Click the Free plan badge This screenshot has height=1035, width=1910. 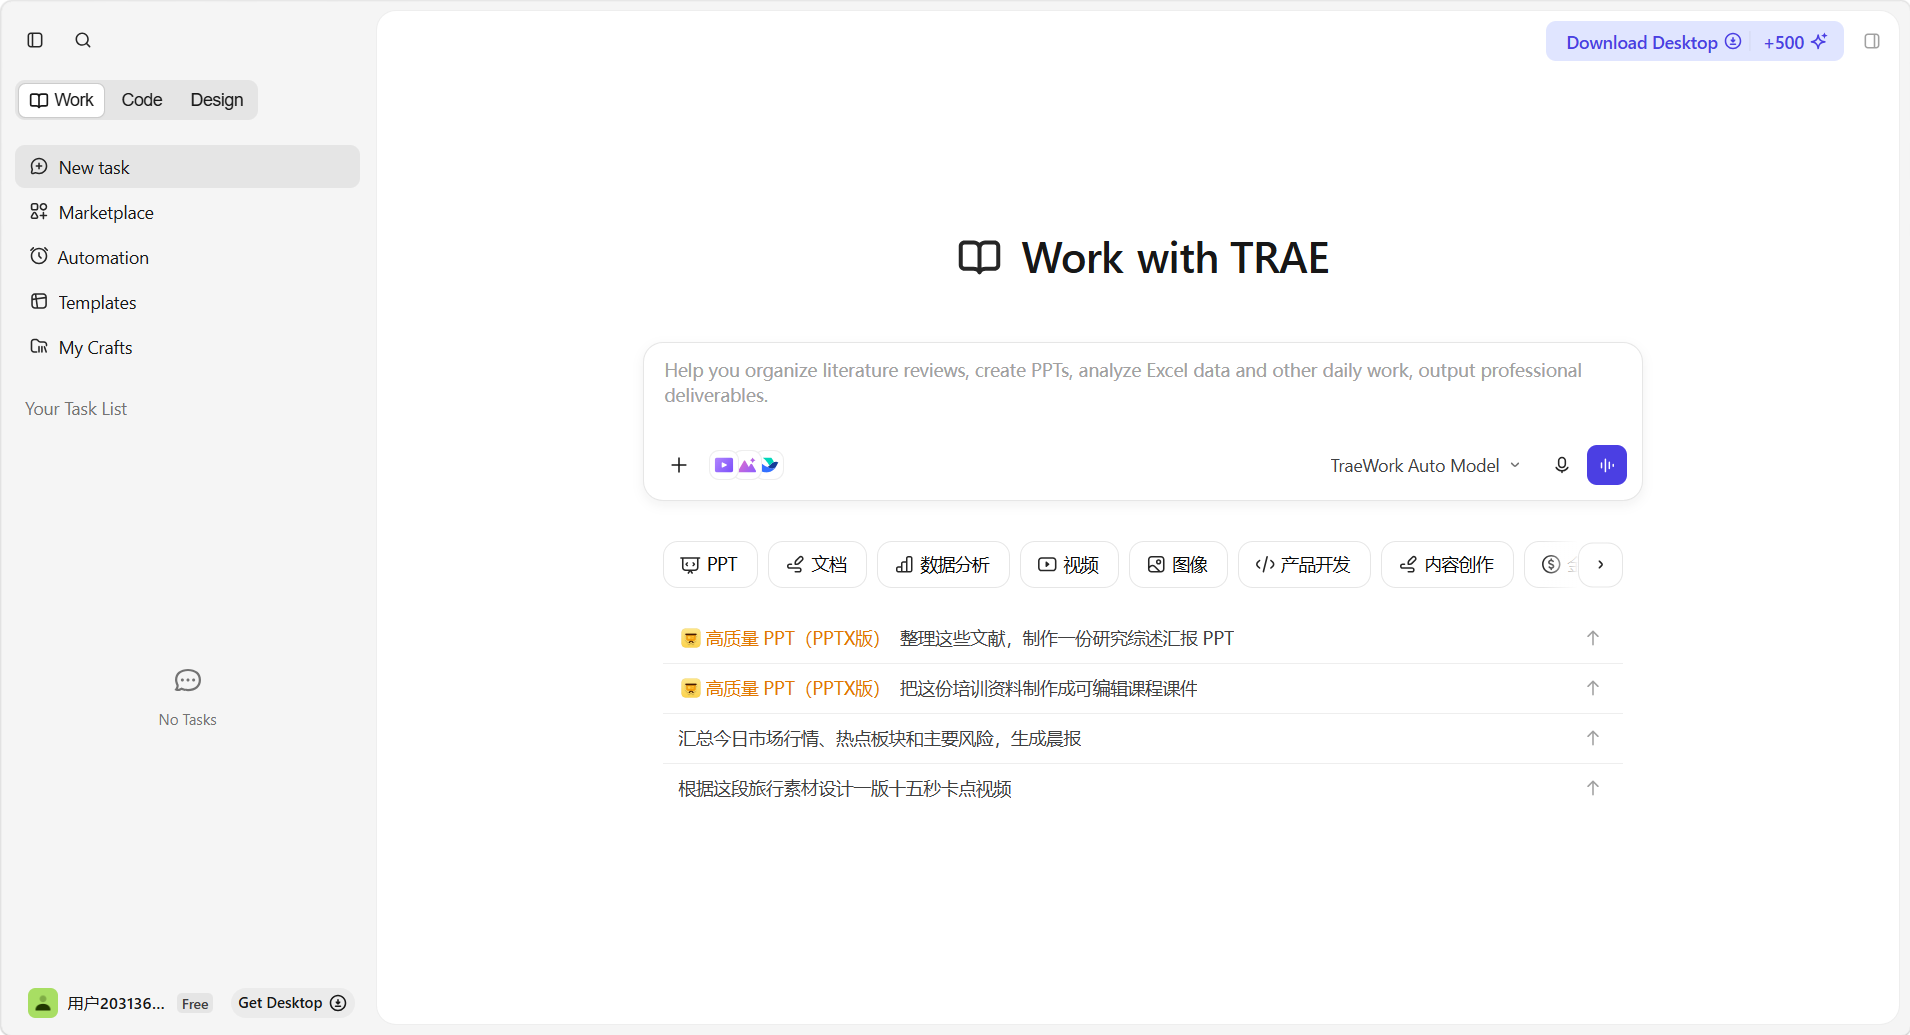click(x=195, y=1004)
